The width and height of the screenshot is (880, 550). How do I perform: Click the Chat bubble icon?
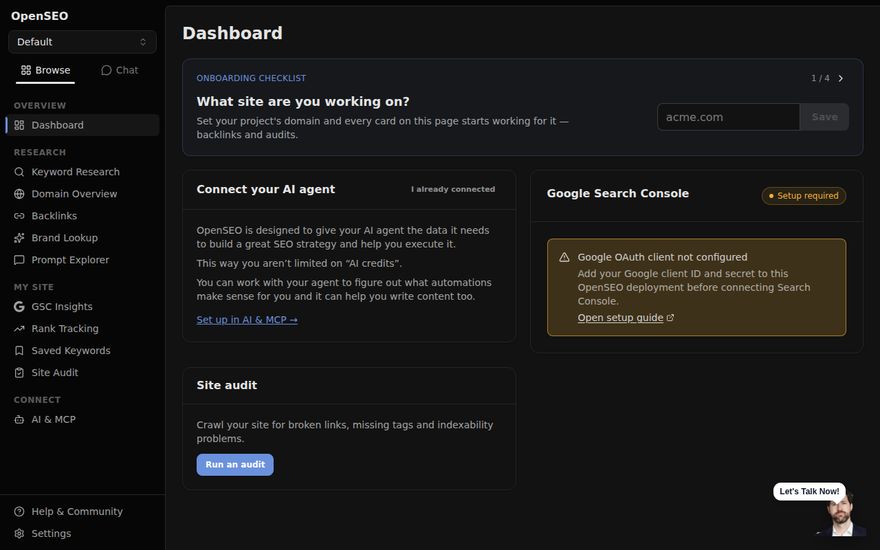click(106, 70)
